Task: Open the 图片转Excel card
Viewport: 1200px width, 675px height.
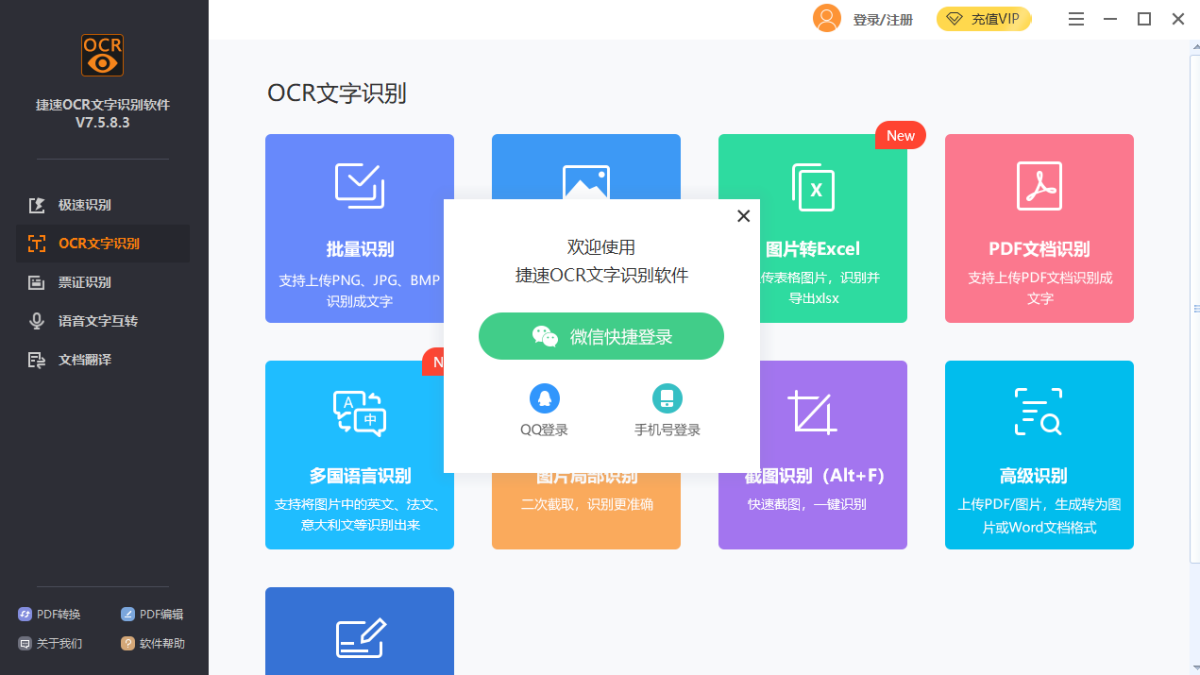Action: [x=812, y=228]
